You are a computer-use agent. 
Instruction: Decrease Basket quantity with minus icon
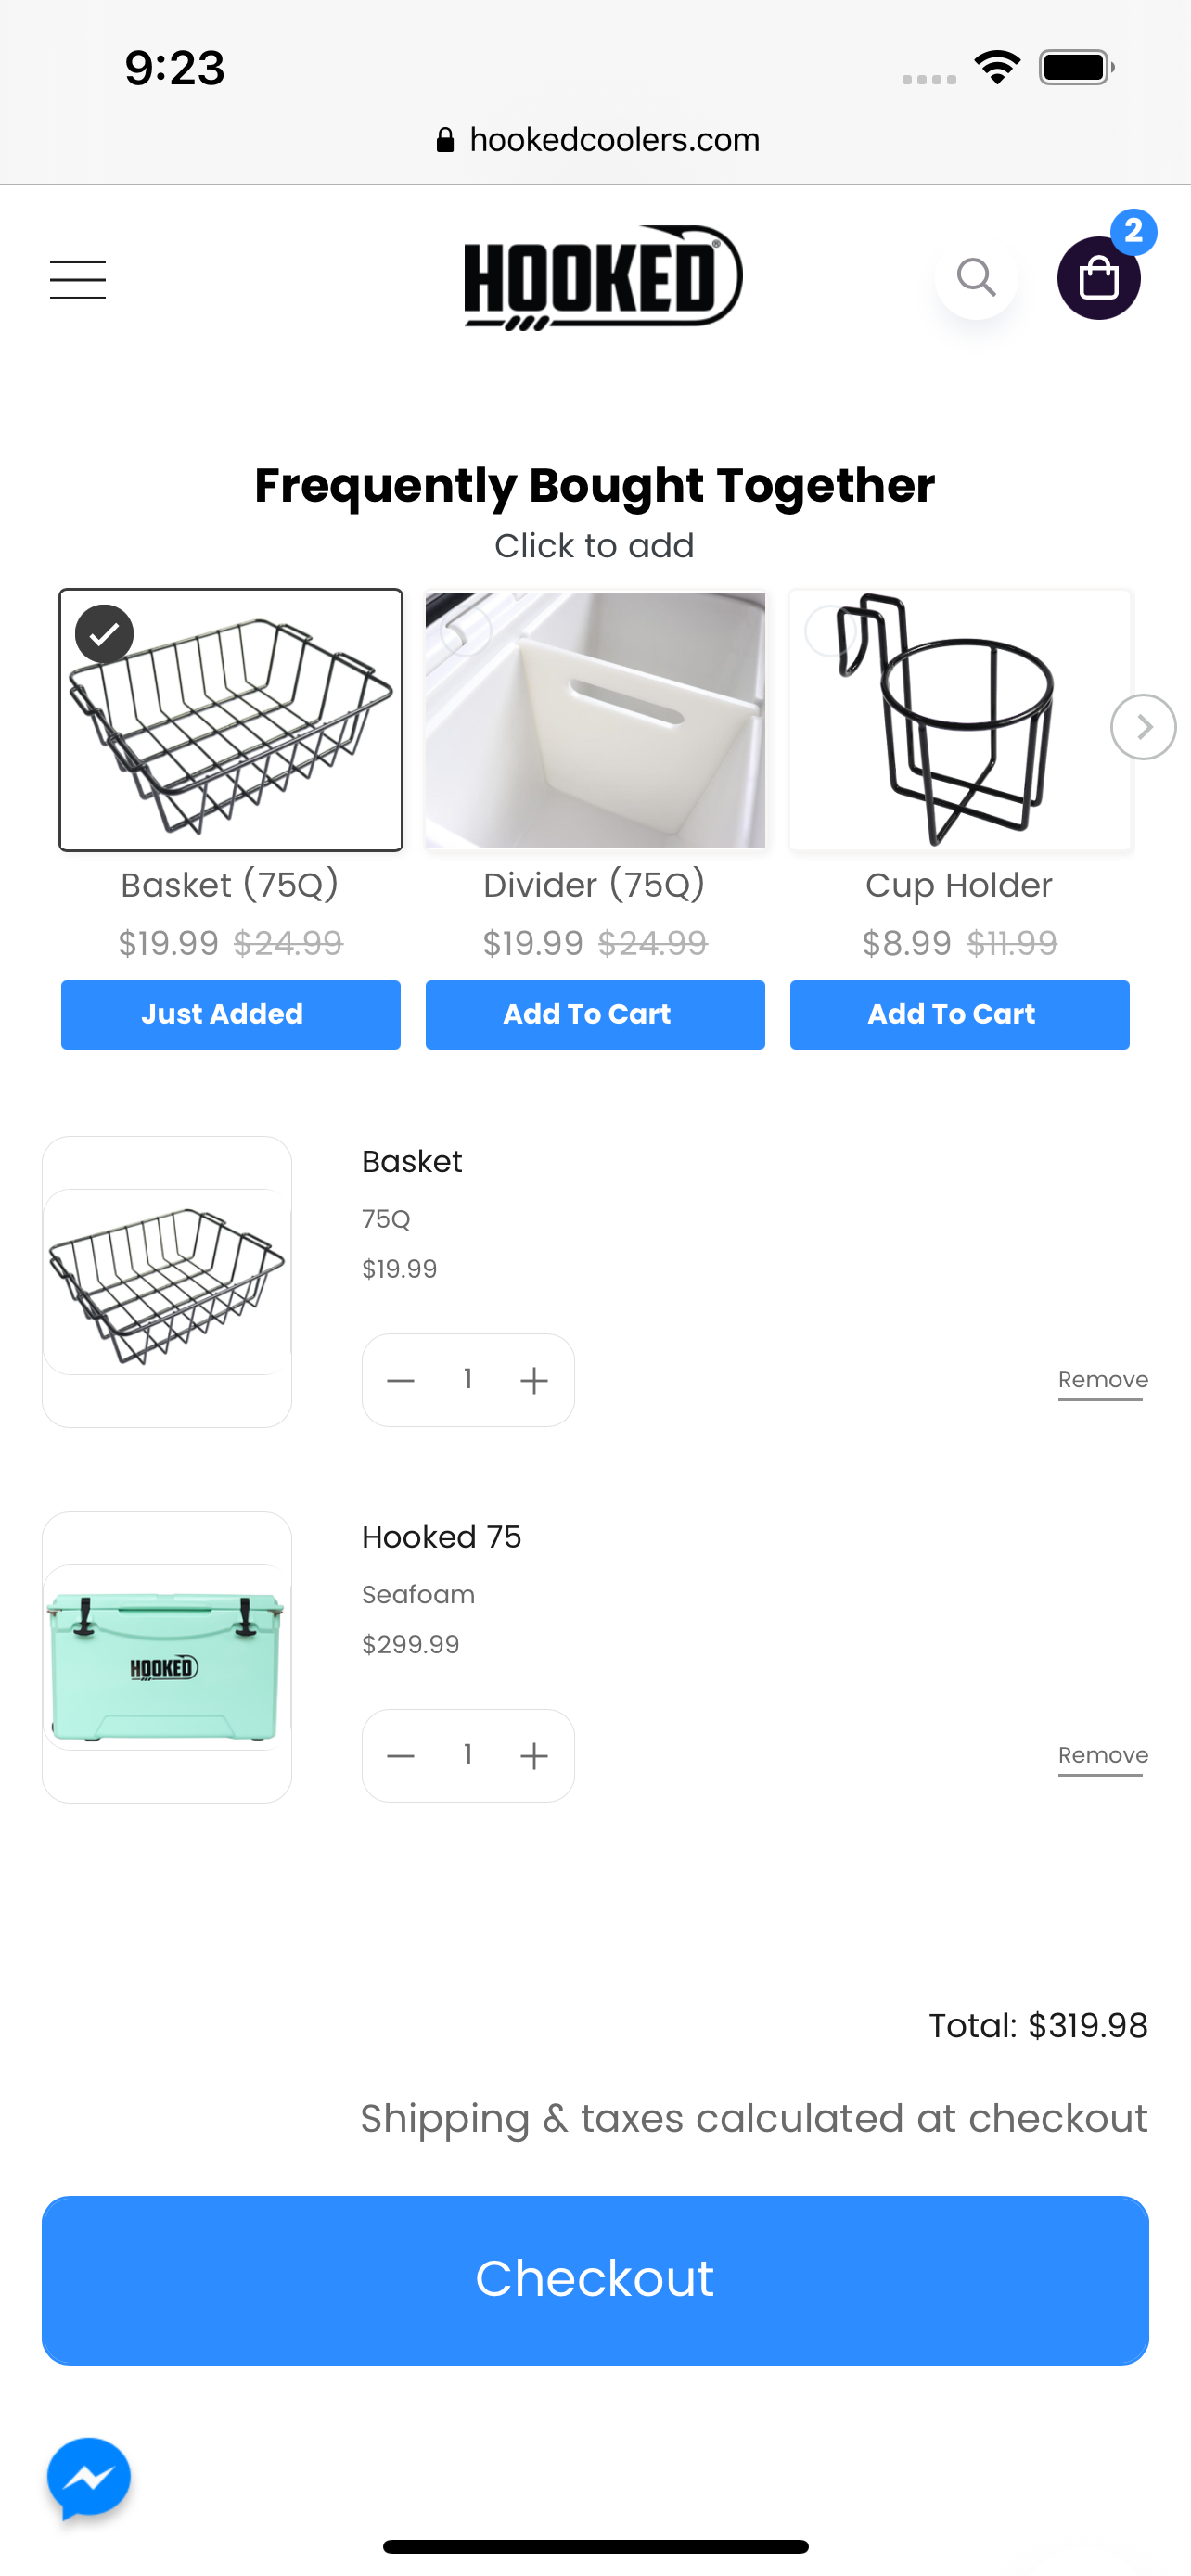tap(401, 1381)
